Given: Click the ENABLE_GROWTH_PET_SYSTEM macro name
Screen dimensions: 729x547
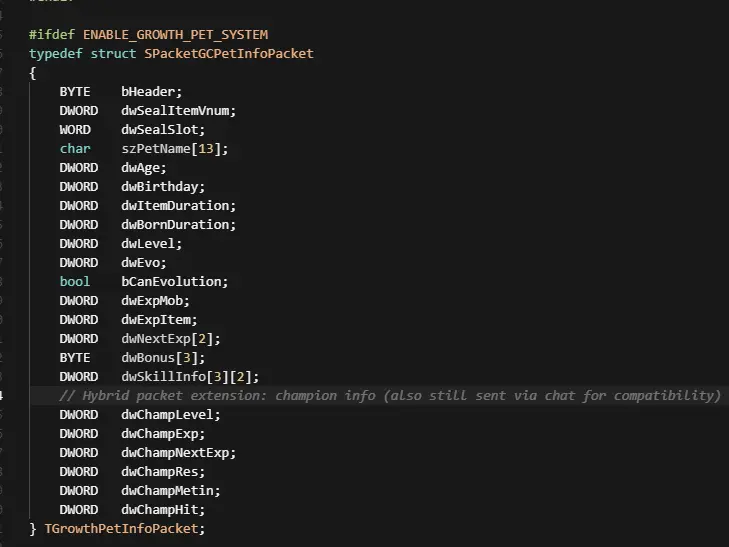Looking at the screenshot, I should 175,34.
